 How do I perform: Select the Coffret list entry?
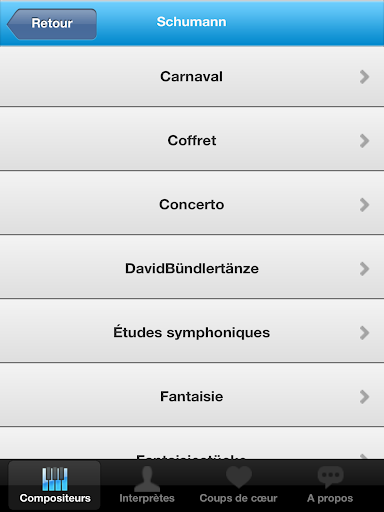[x=192, y=141]
